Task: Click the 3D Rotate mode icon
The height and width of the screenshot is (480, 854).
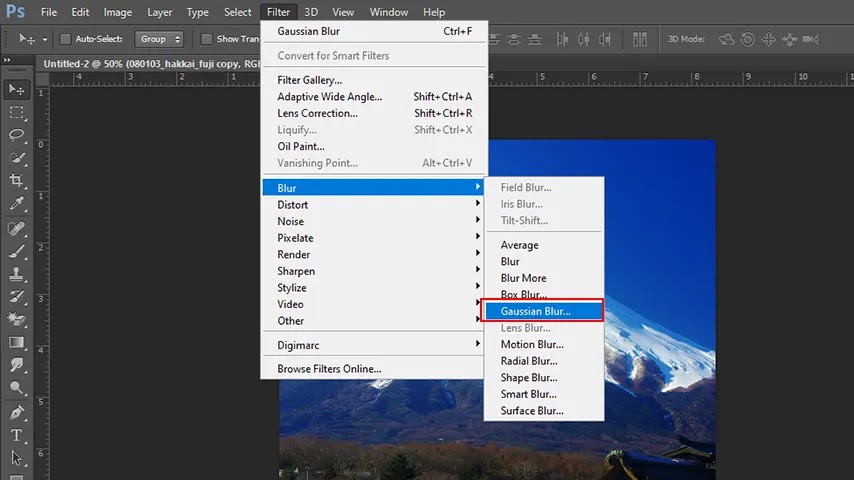Action: click(x=726, y=39)
